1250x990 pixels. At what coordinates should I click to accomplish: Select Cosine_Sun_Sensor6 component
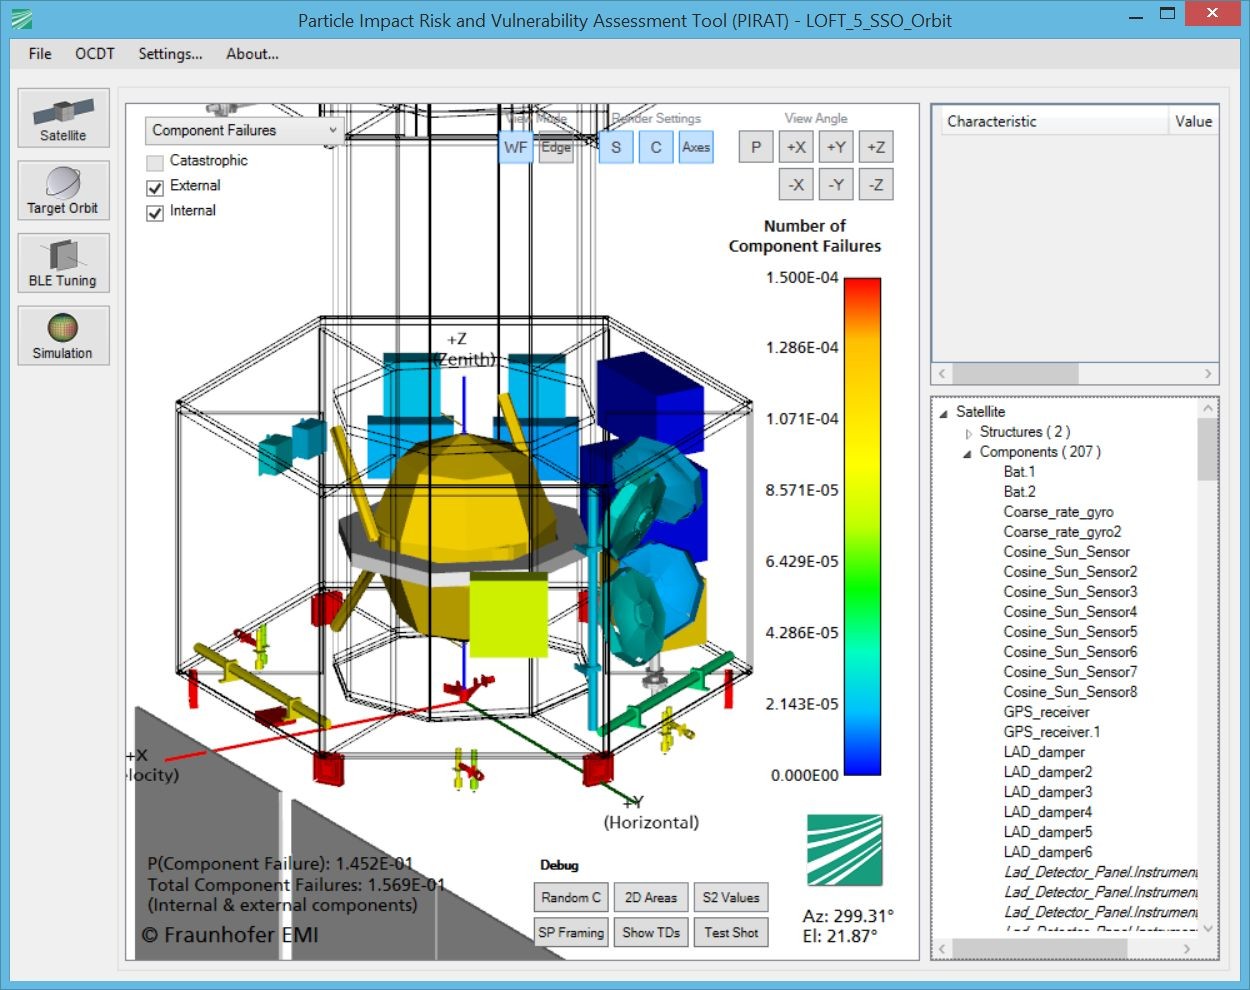[x=1070, y=652]
